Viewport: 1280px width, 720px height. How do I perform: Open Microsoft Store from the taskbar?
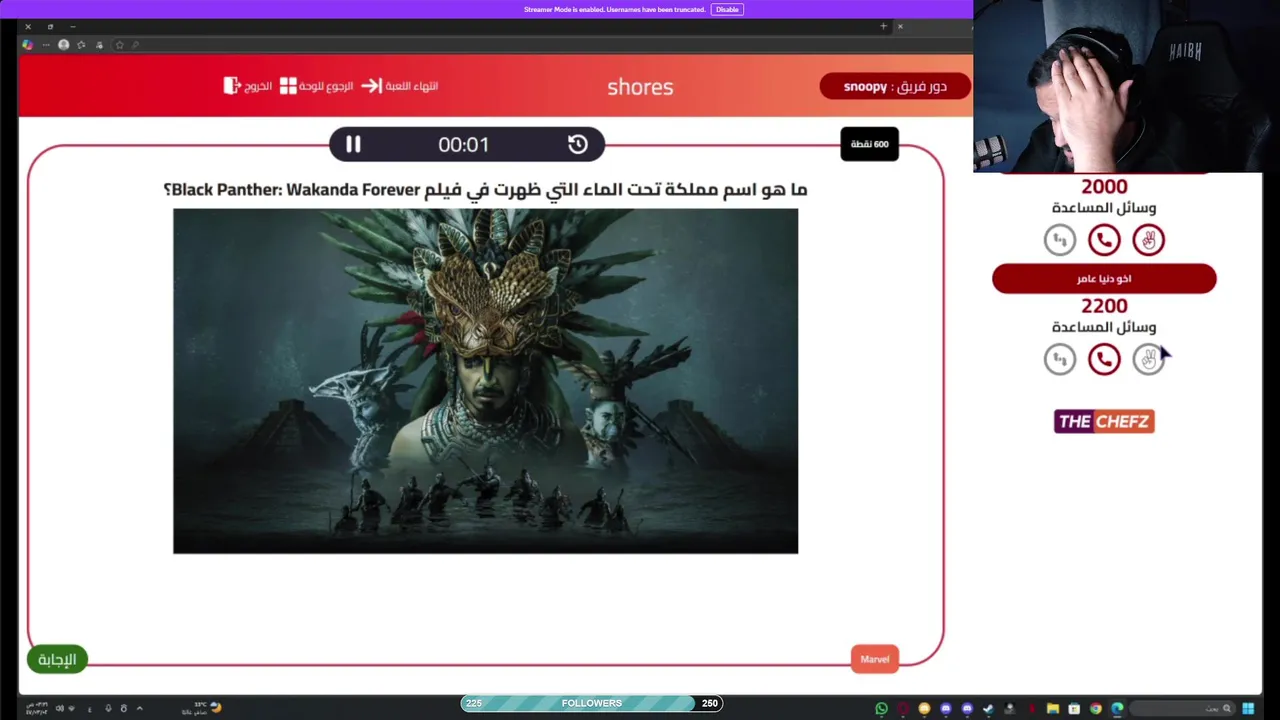pos(1074,708)
